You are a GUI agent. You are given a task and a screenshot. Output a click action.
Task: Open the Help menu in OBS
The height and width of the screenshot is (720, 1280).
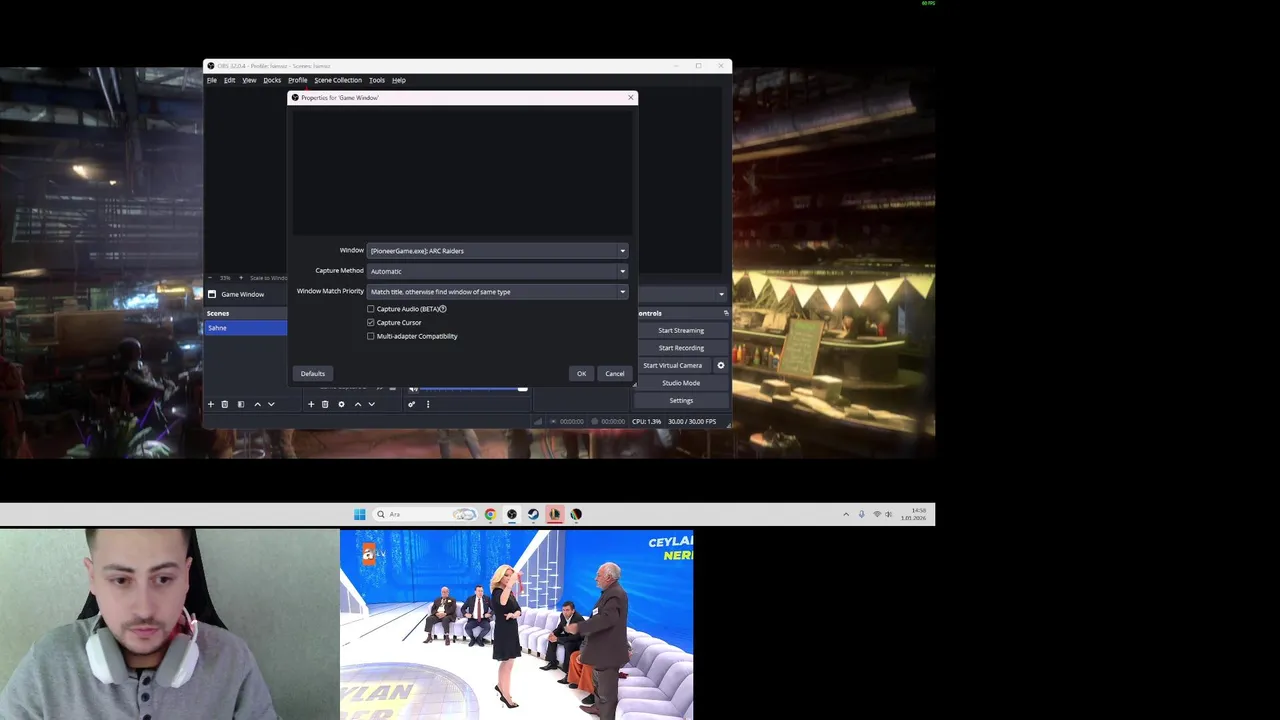(x=399, y=80)
